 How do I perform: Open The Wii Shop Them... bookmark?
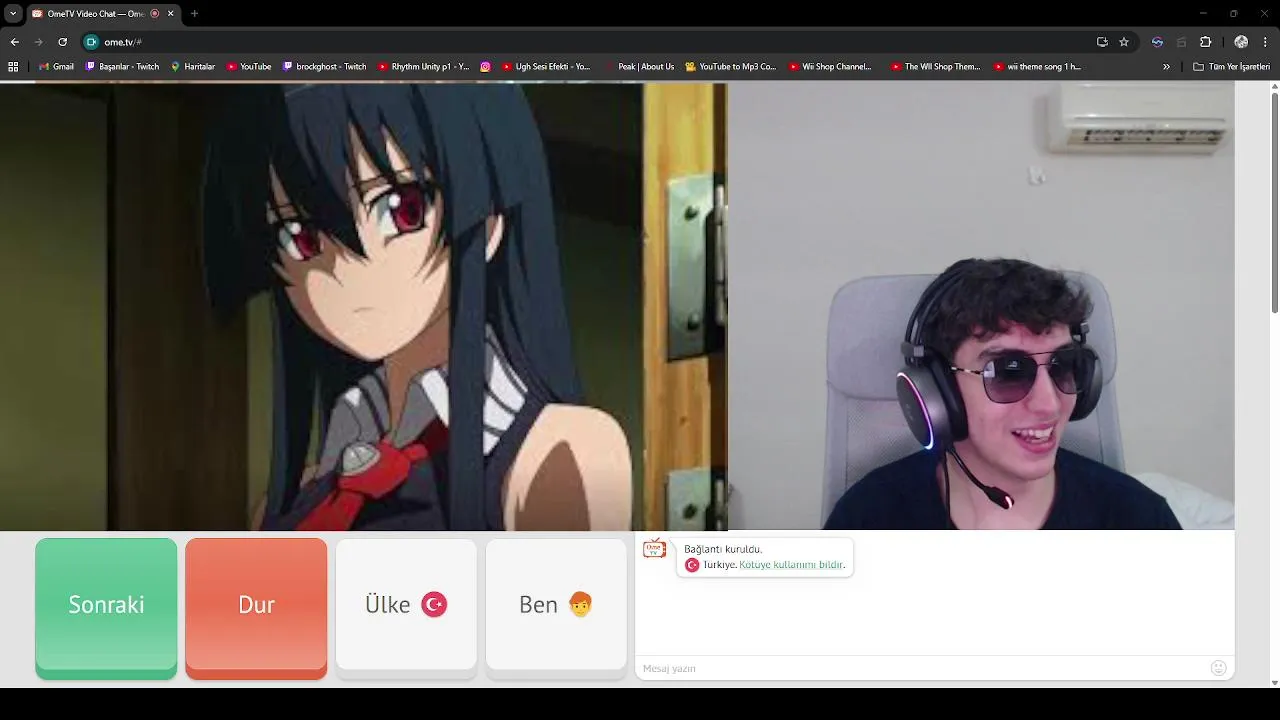click(935, 67)
